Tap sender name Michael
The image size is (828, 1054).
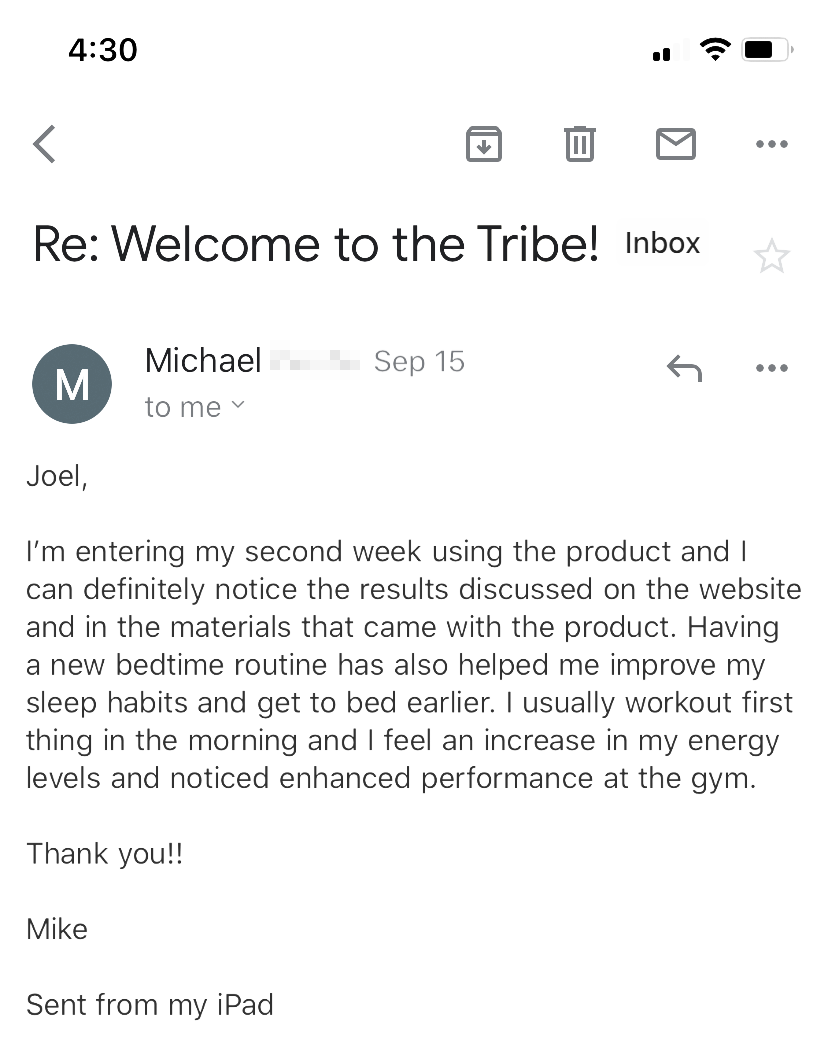click(x=203, y=361)
